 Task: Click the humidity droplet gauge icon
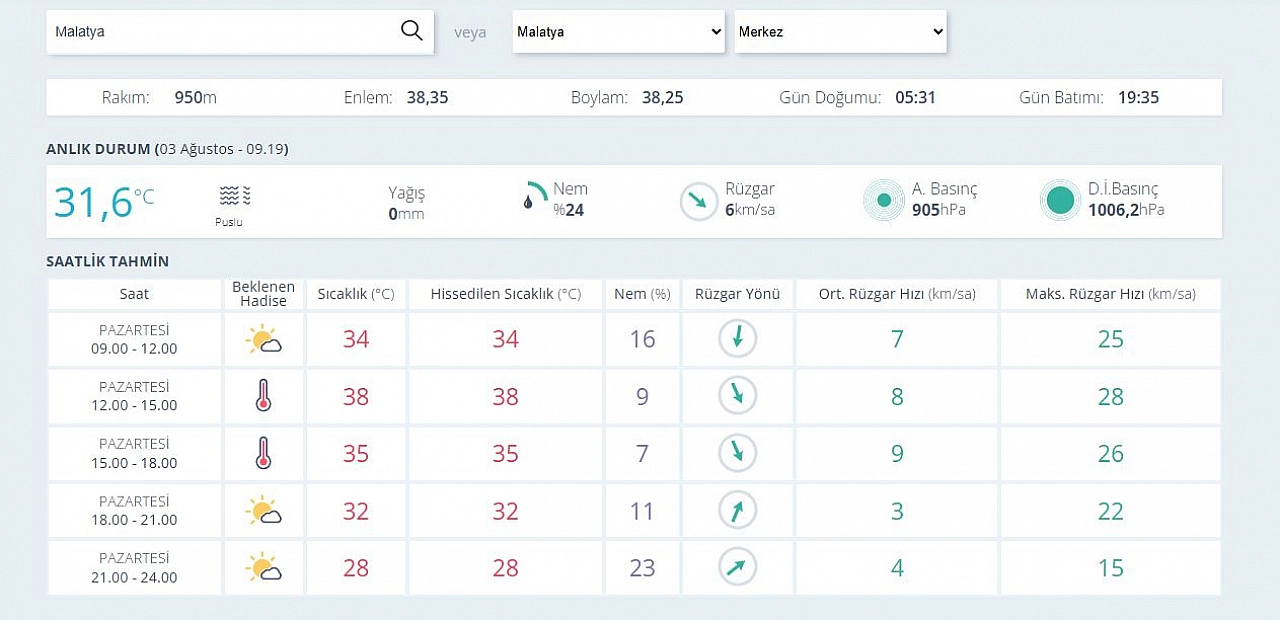pos(536,196)
